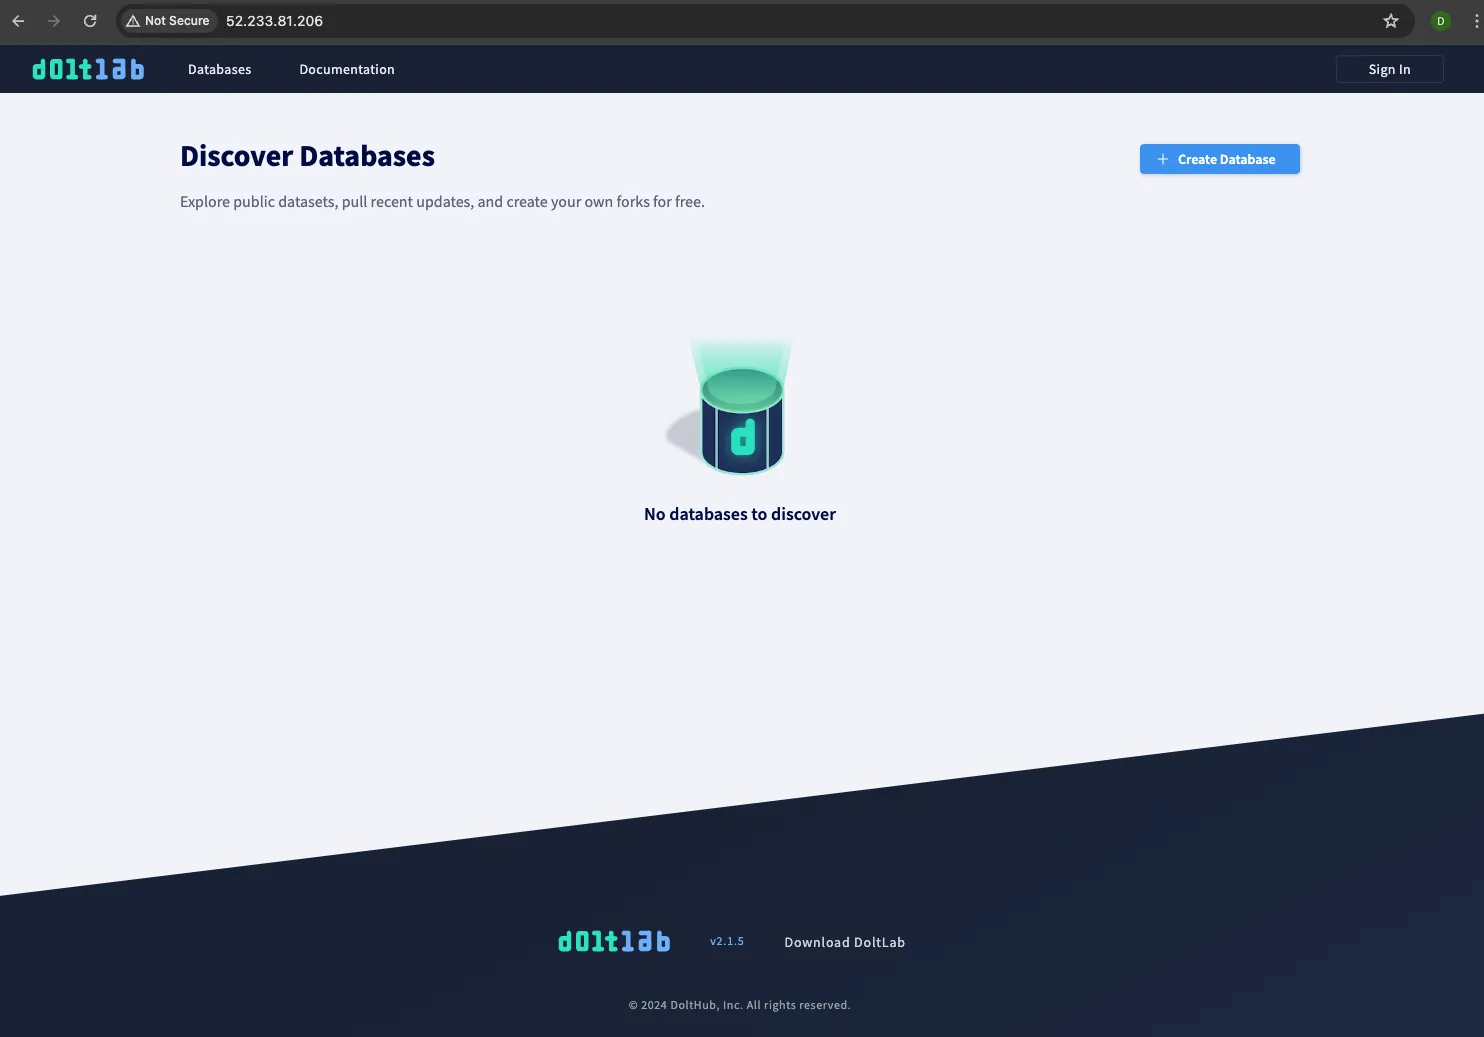Click the v2.1.5 version link

point(727,941)
